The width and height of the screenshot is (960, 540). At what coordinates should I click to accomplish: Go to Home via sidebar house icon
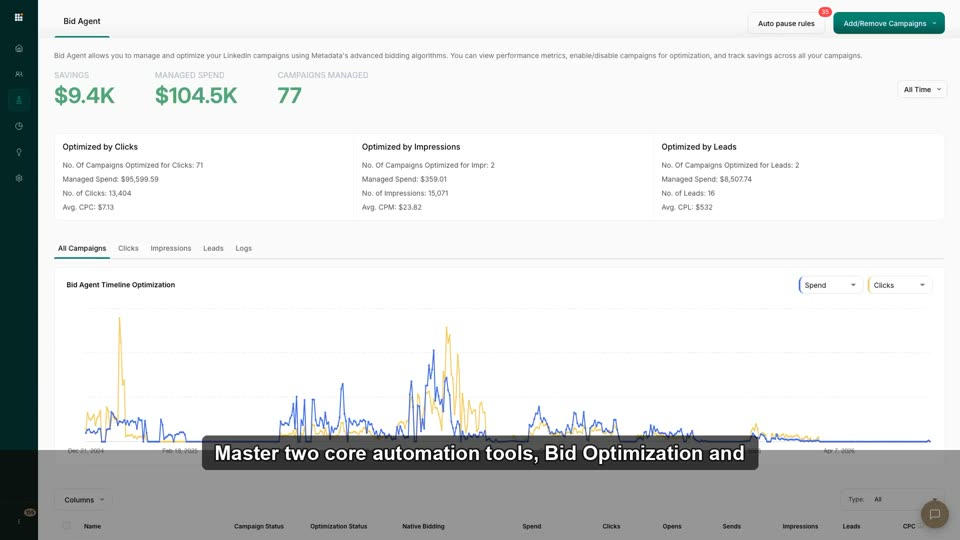[x=19, y=48]
